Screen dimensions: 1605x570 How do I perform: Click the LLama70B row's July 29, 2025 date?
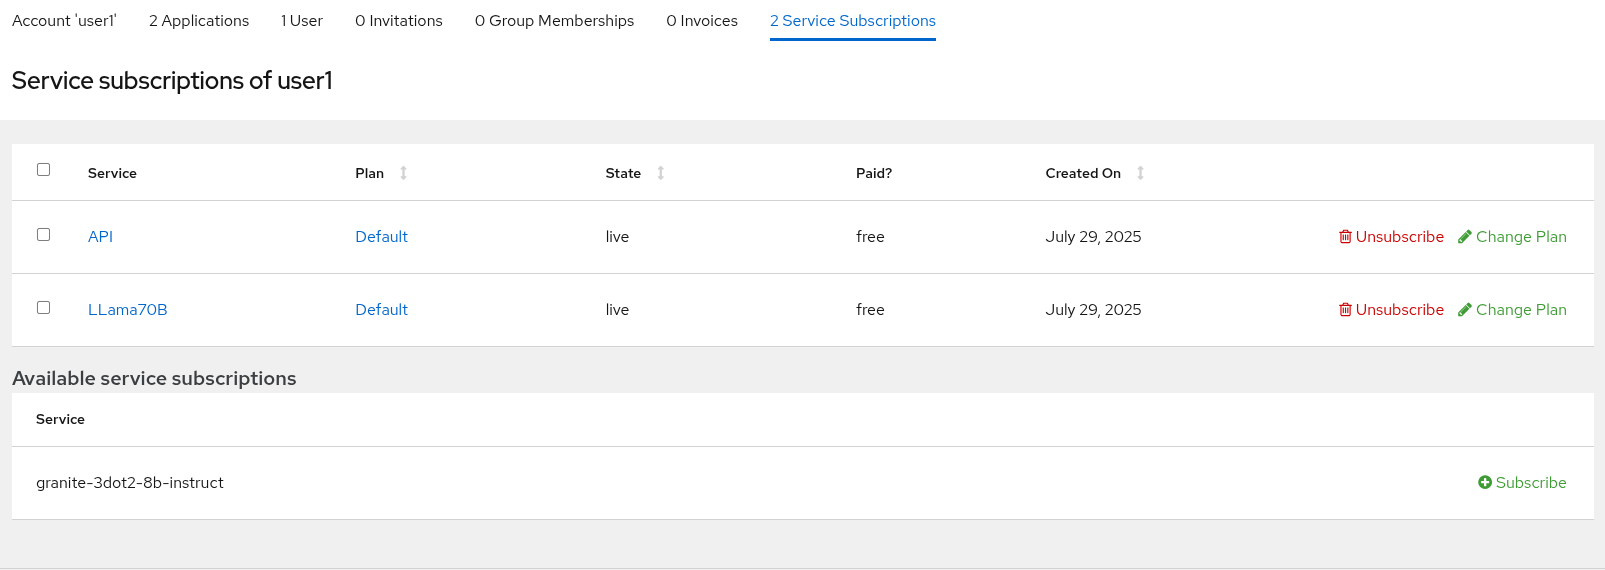(x=1093, y=310)
